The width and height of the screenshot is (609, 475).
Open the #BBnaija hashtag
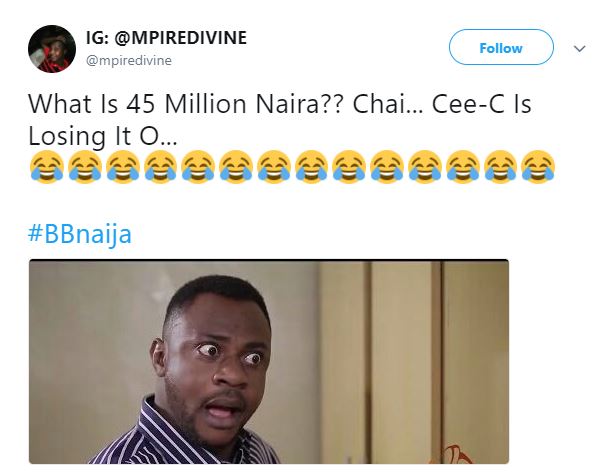(x=80, y=234)
